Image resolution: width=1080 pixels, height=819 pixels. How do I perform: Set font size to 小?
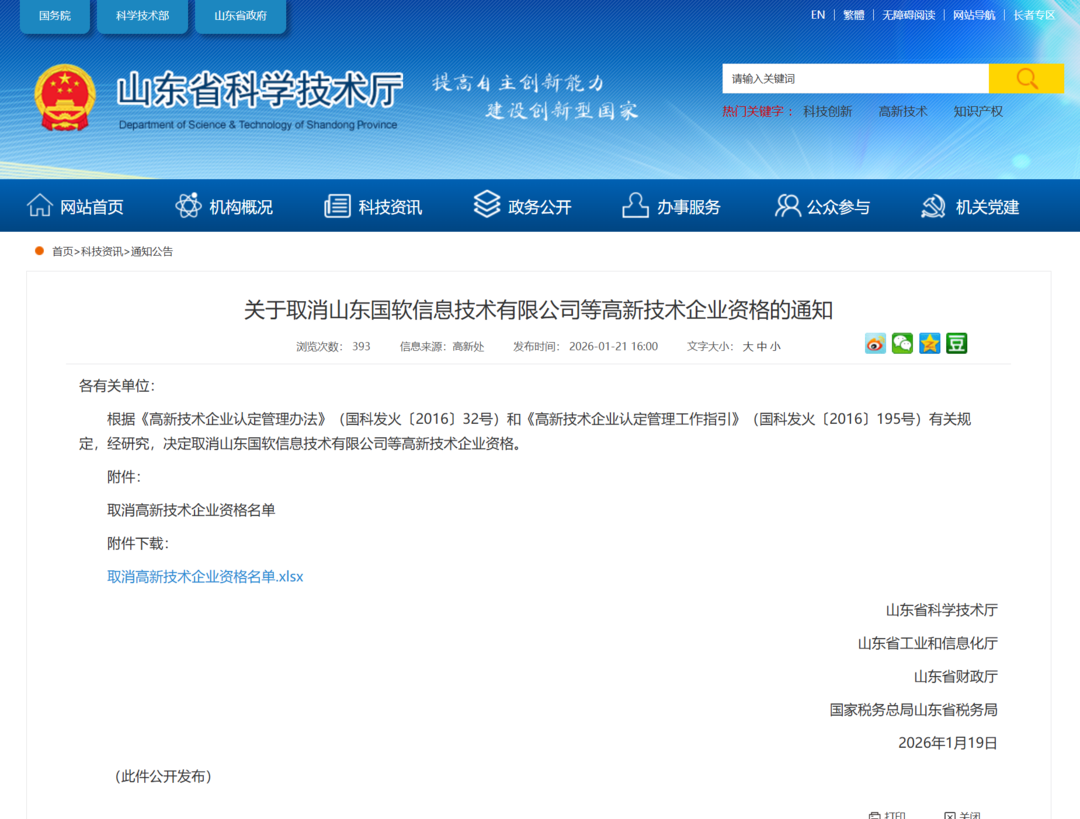(776, 347)
